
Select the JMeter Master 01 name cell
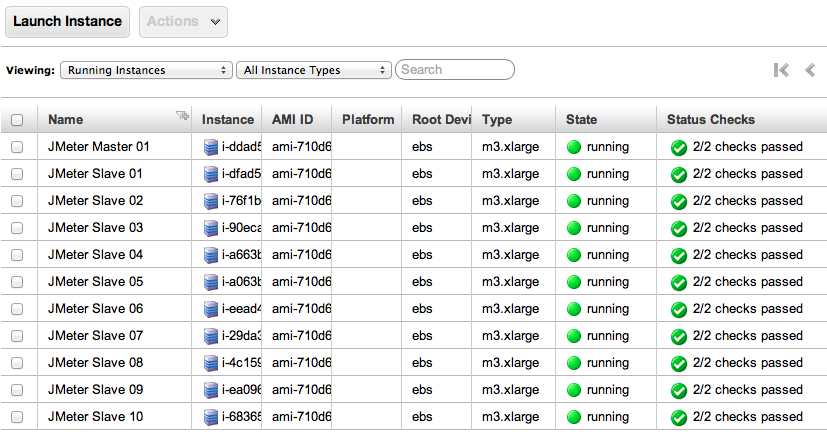pos(114,147)
